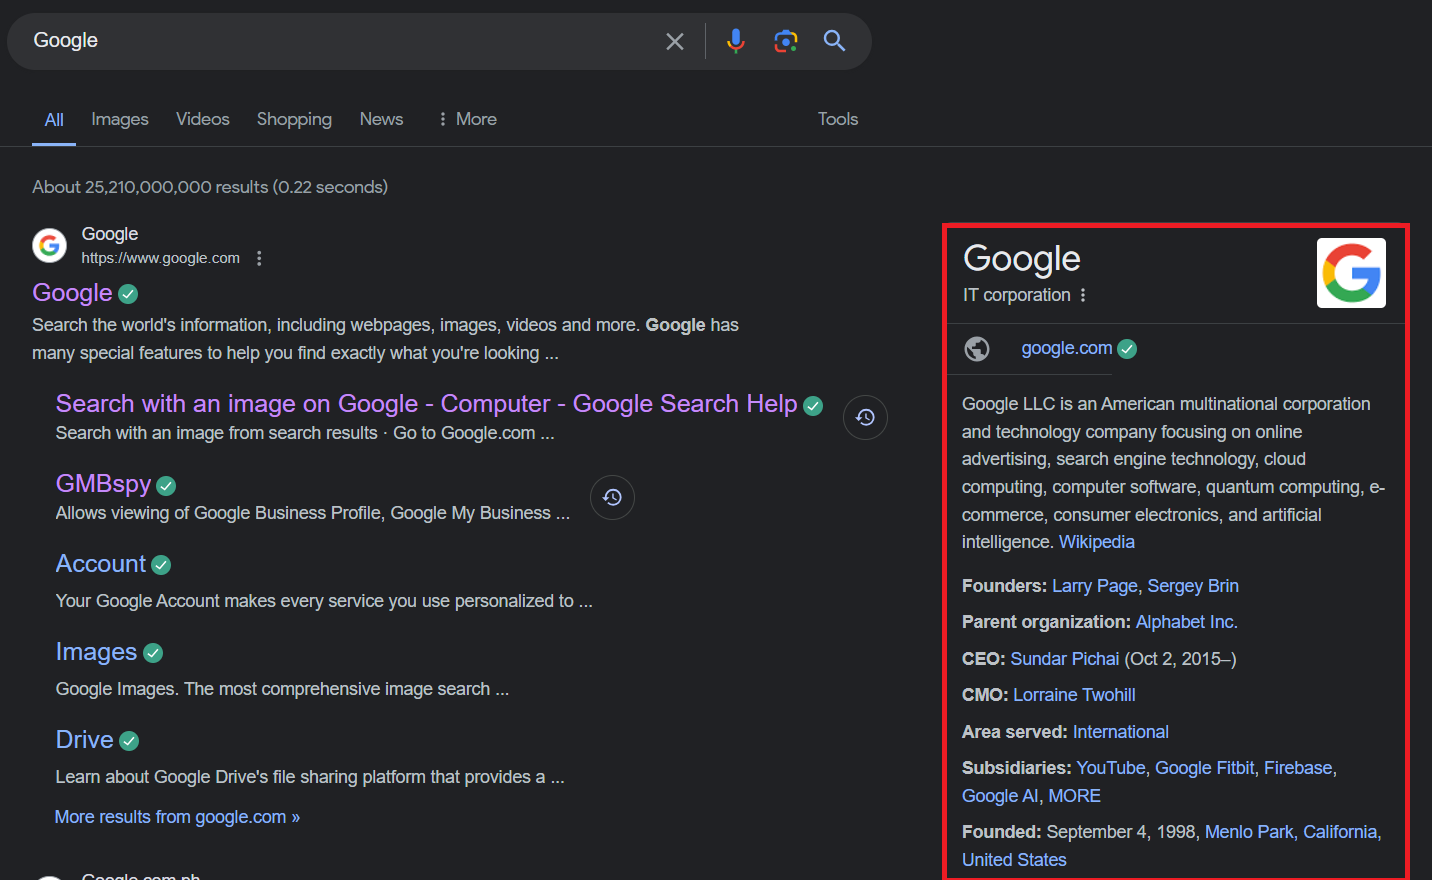Click the history icon beside Search with an image result

click(865, 417)
